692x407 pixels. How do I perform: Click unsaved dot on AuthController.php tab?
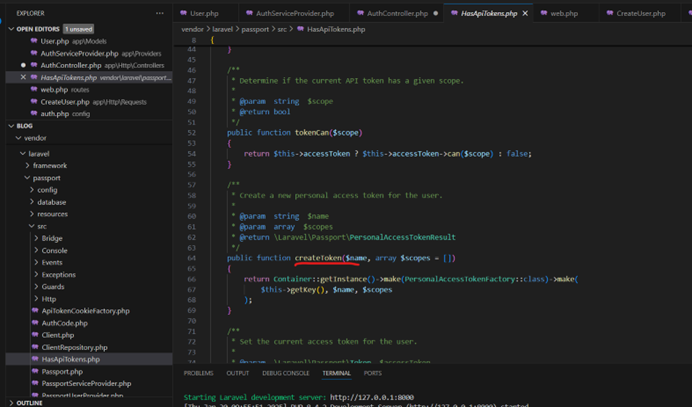(x=436, y=13)
